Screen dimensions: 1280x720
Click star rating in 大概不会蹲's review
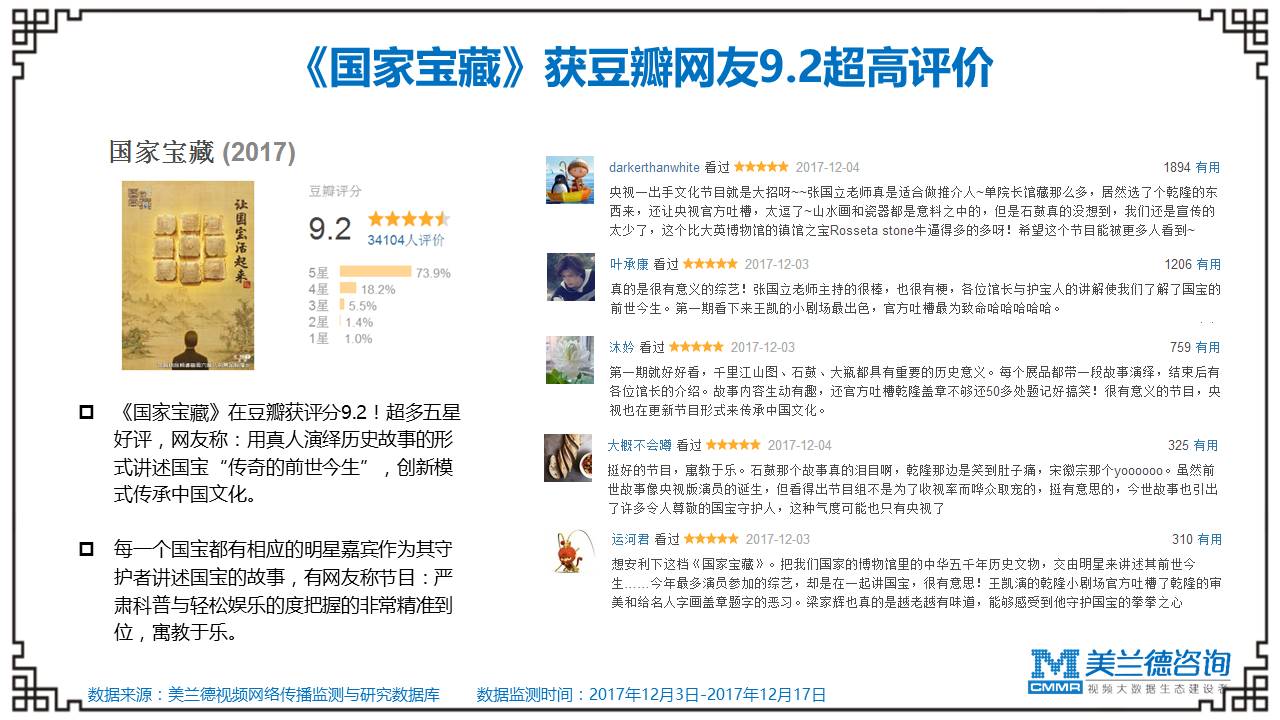(x=733, y=445)
